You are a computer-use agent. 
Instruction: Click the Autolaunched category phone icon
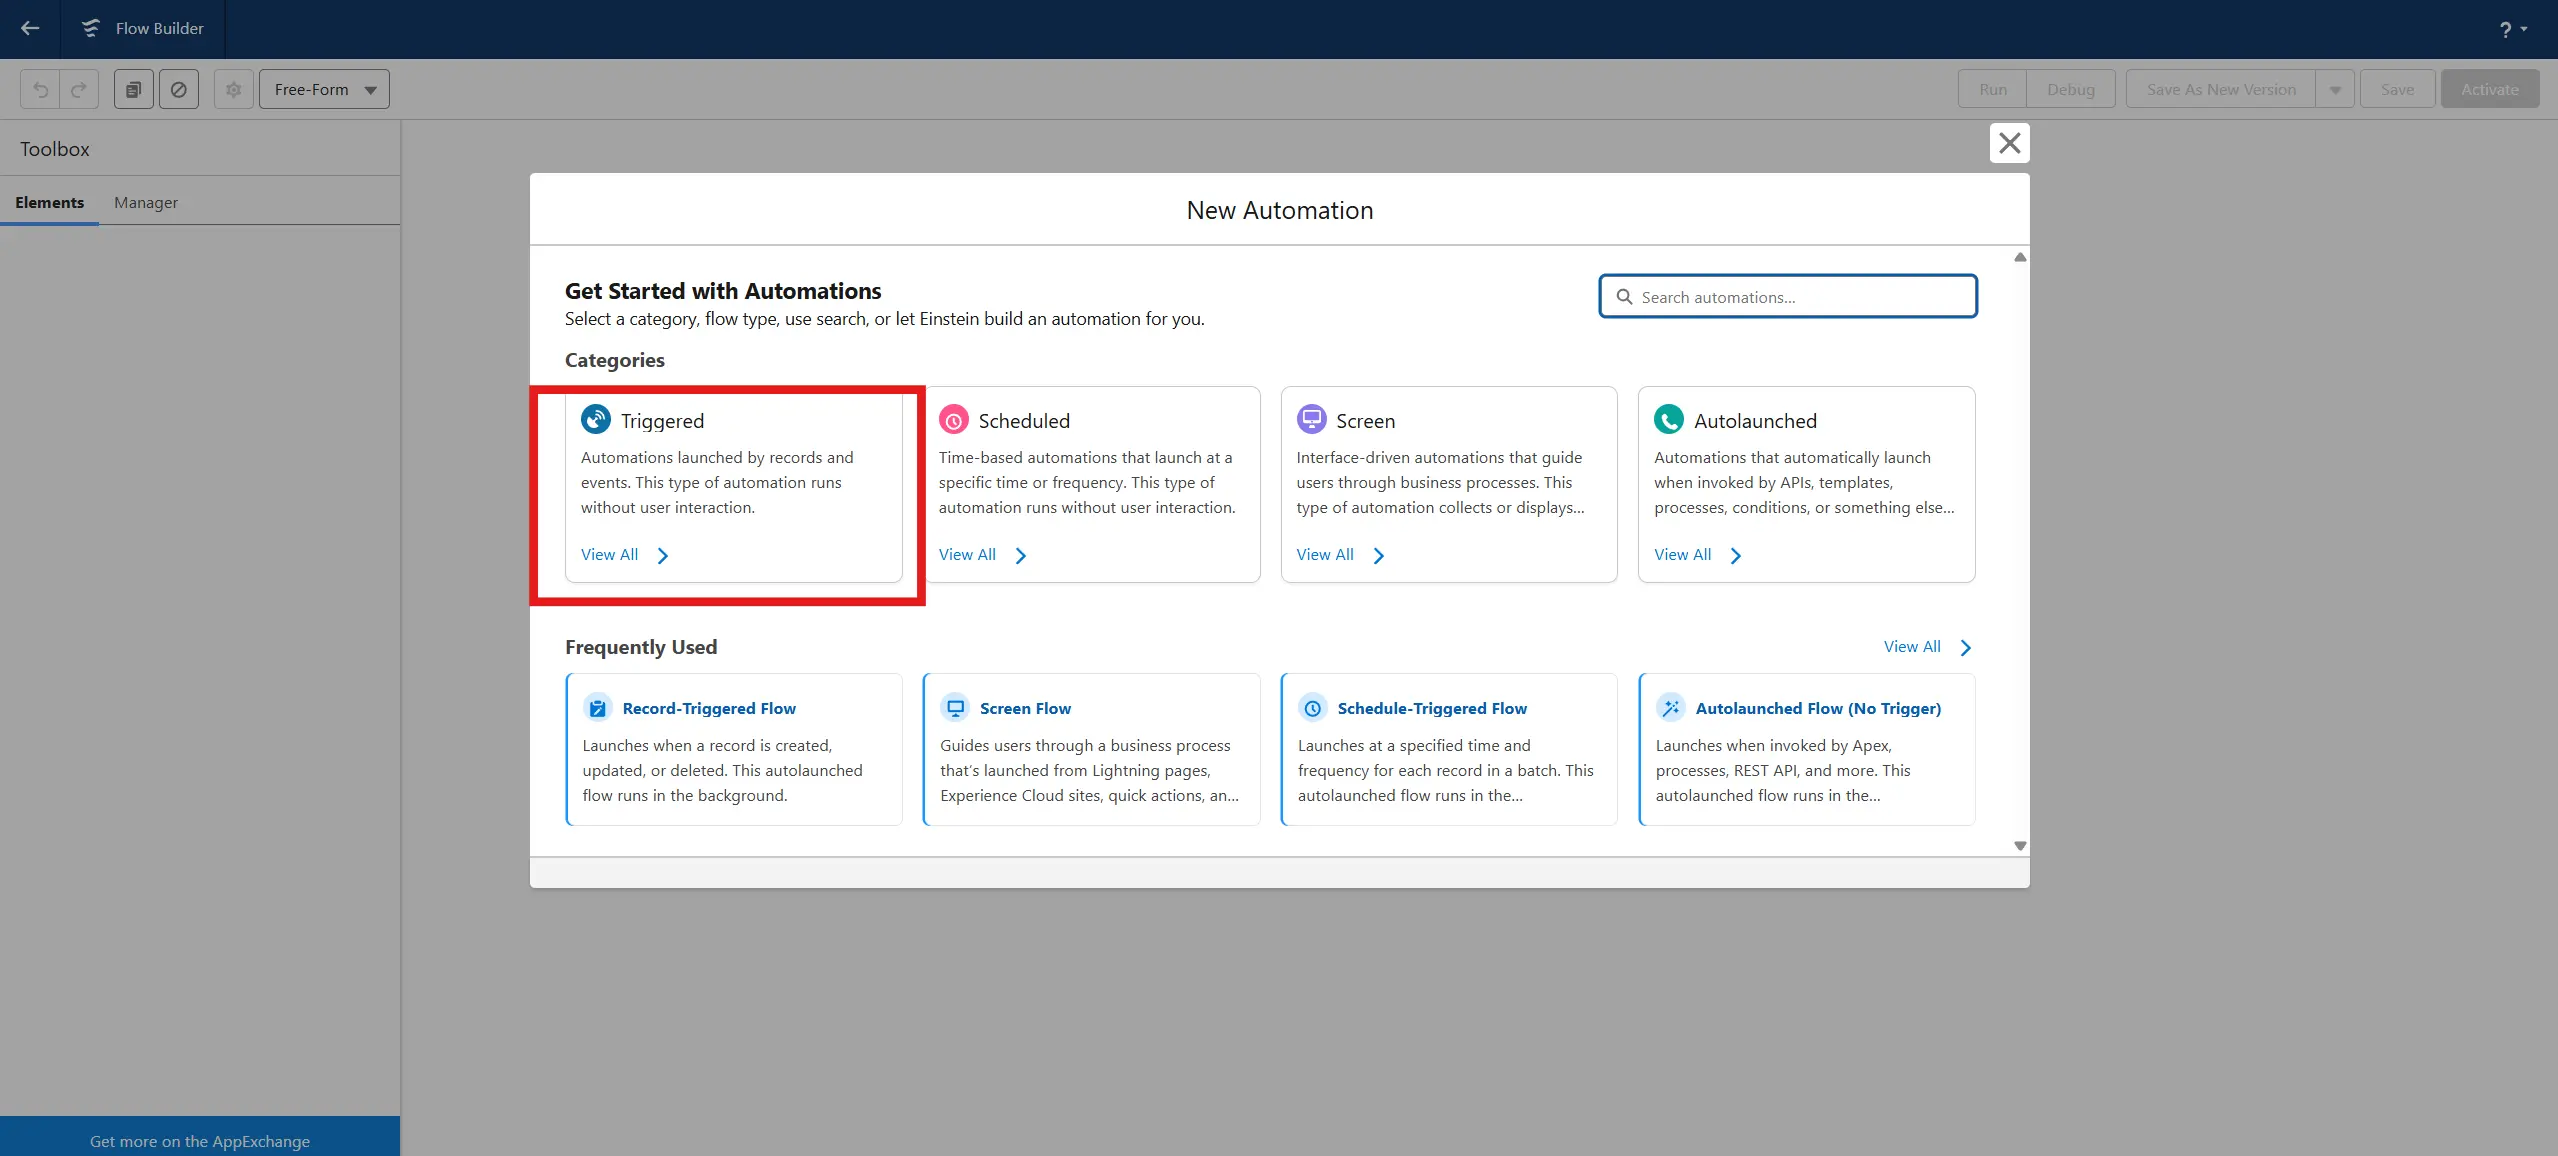pos(1668,420)
